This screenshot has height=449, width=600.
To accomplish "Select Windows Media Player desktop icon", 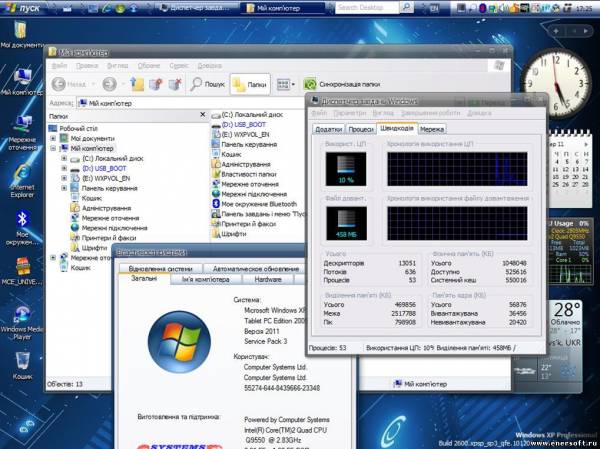I will tap(22, 323).
